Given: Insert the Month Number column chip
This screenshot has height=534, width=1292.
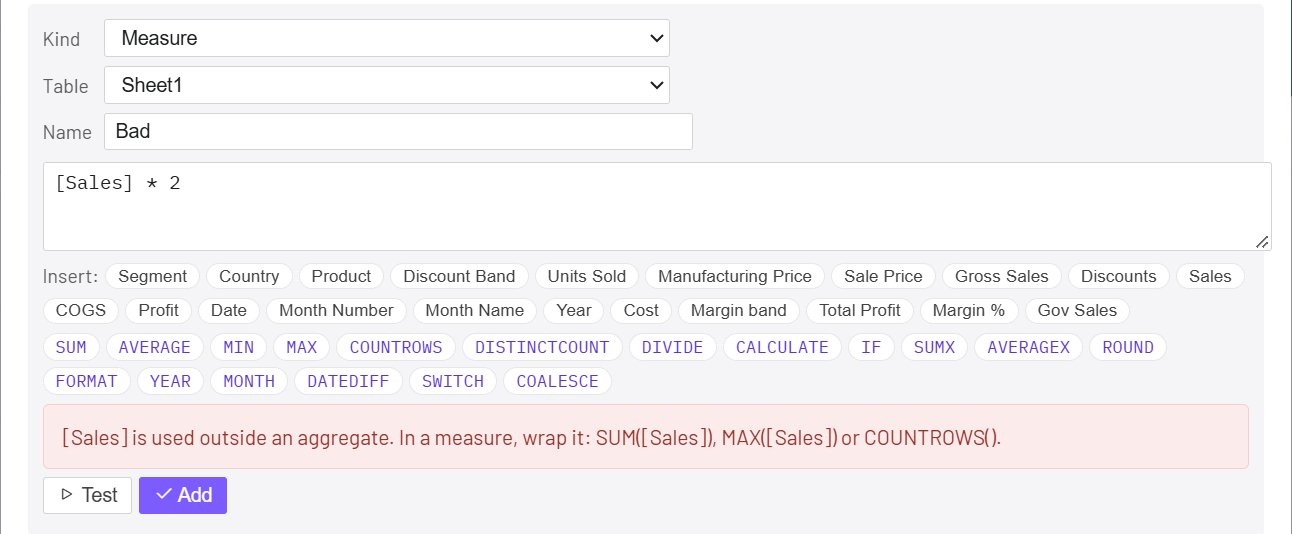Looking at the screenshot, I should coord(336,310).
